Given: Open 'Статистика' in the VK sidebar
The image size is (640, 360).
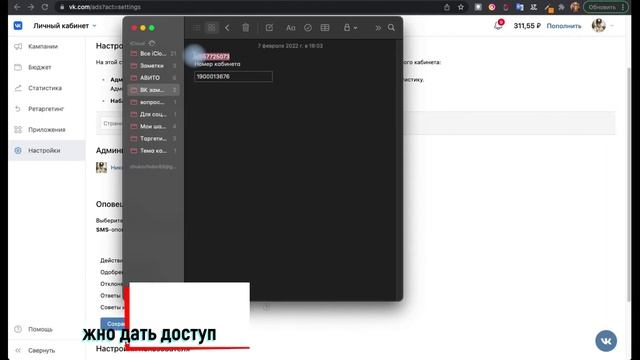Looking at the screenshot, I should (x=45, y=88).
